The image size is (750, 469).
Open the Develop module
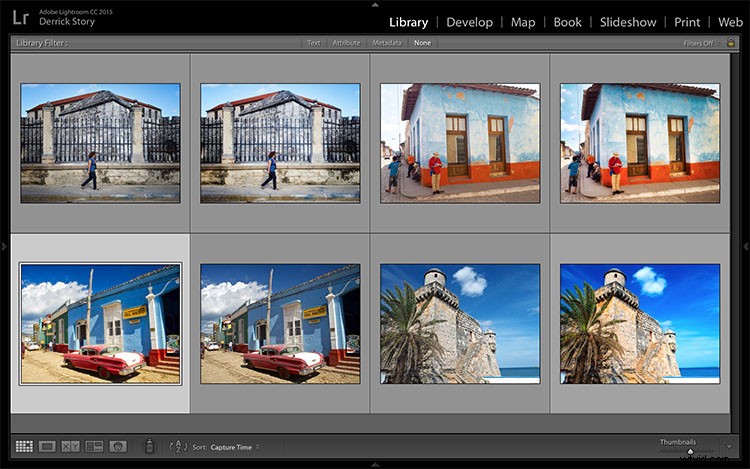point(469,22)
